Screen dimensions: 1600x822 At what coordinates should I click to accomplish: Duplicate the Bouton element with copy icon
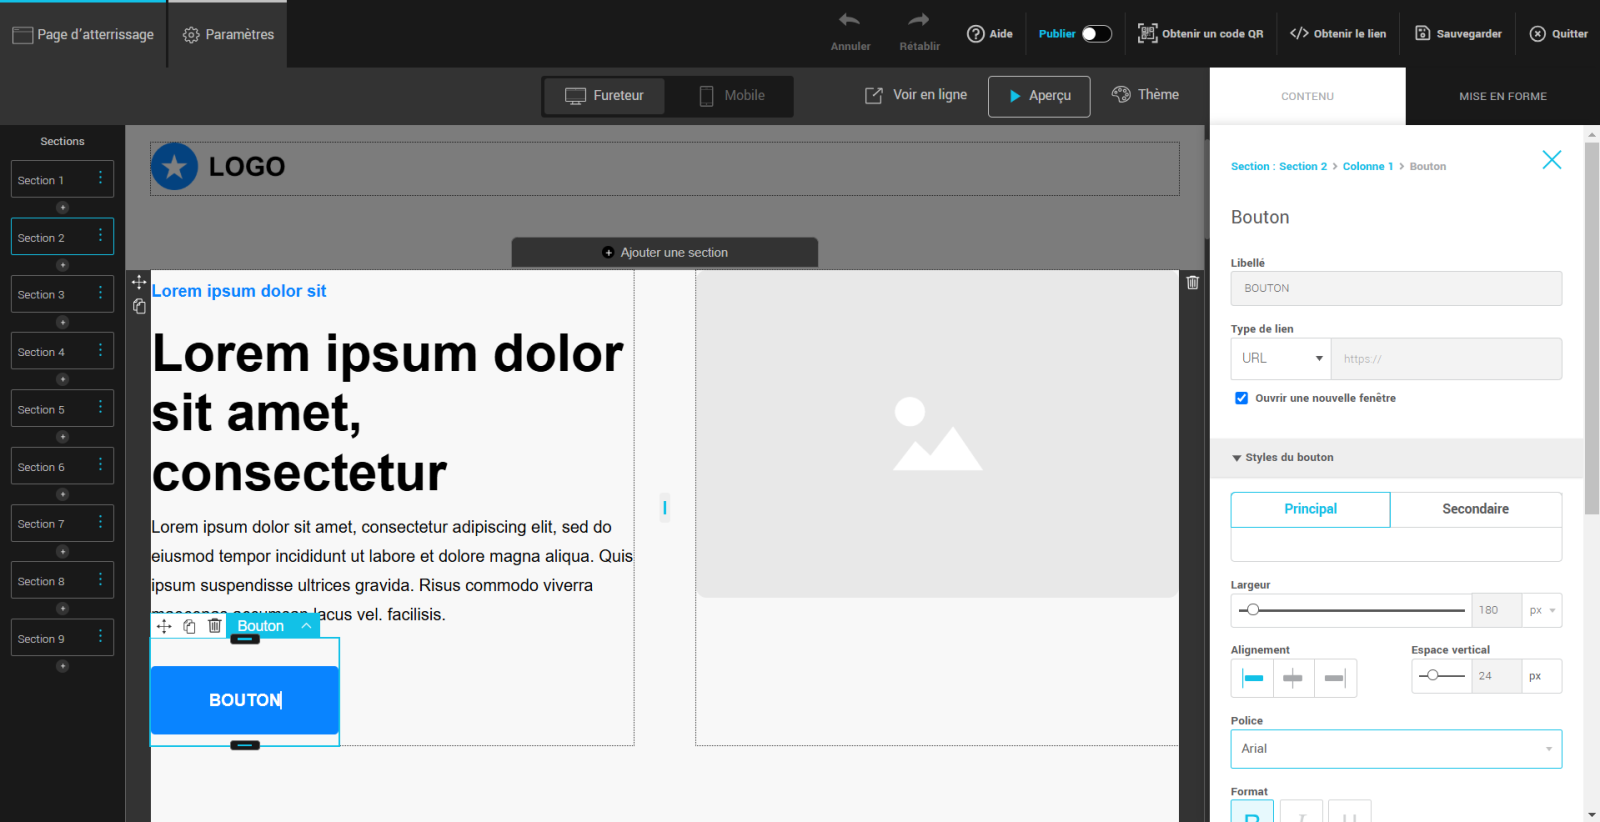(x=189, y=626)
